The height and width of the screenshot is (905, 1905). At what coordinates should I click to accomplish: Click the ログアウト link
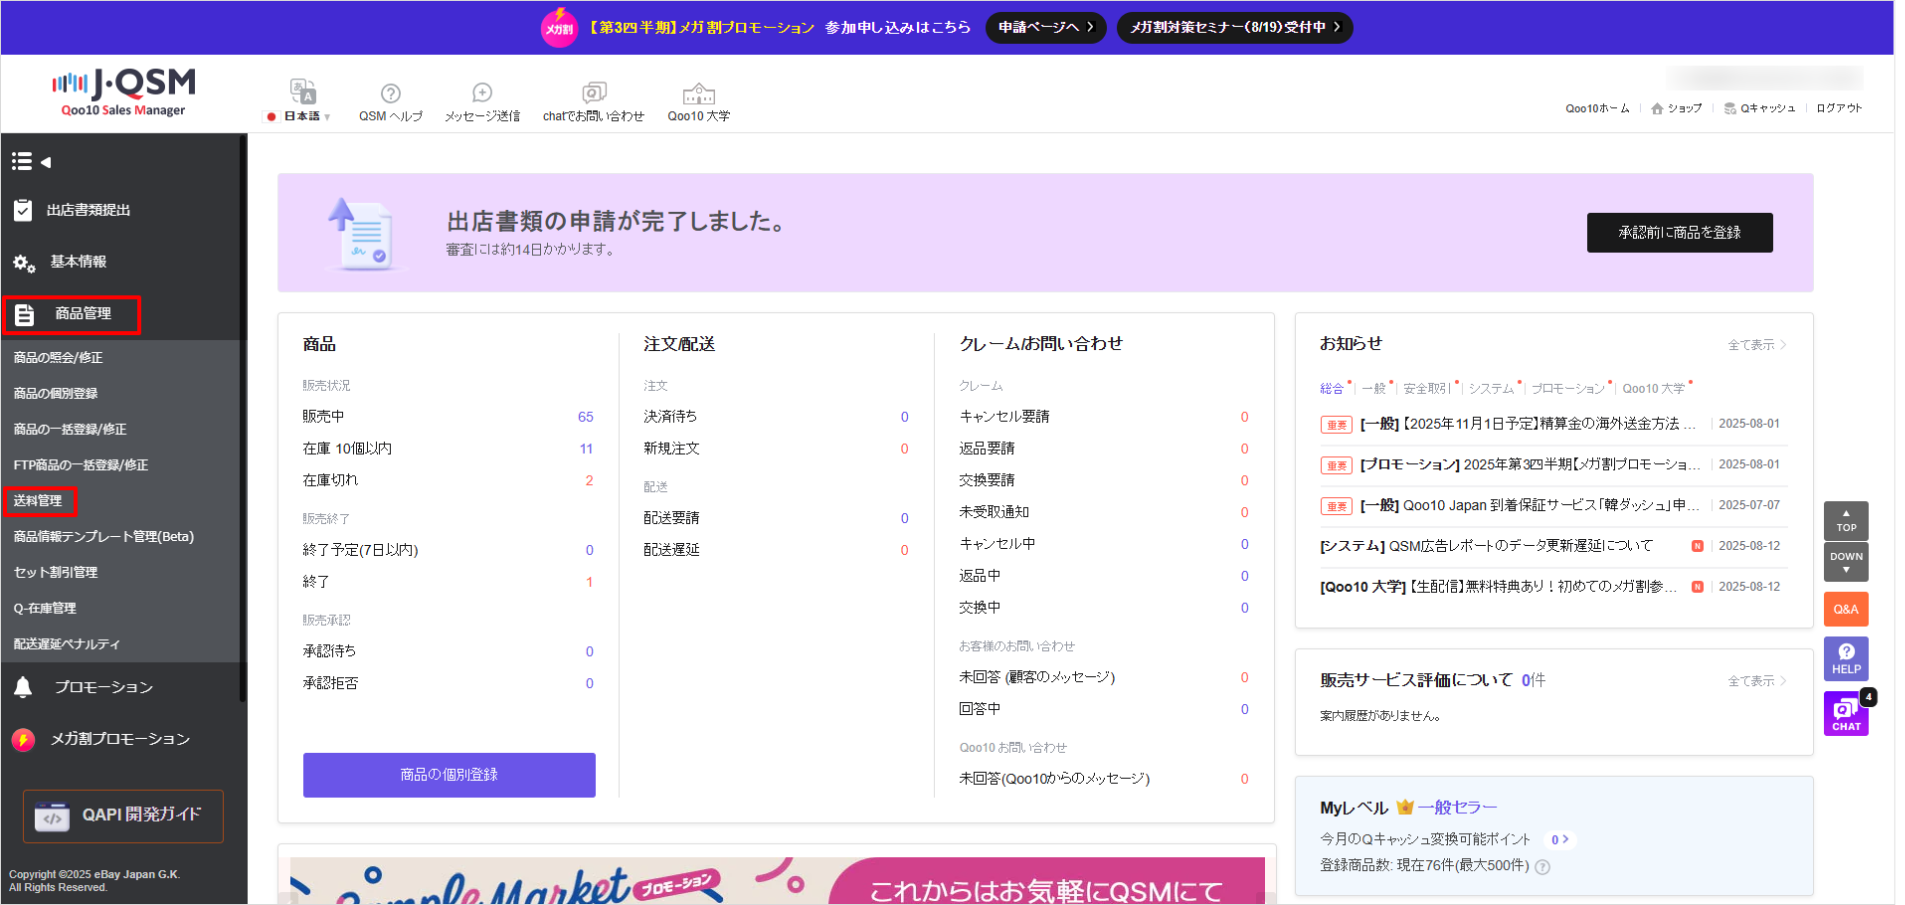pyautogui.click(x=1839, y=108)
